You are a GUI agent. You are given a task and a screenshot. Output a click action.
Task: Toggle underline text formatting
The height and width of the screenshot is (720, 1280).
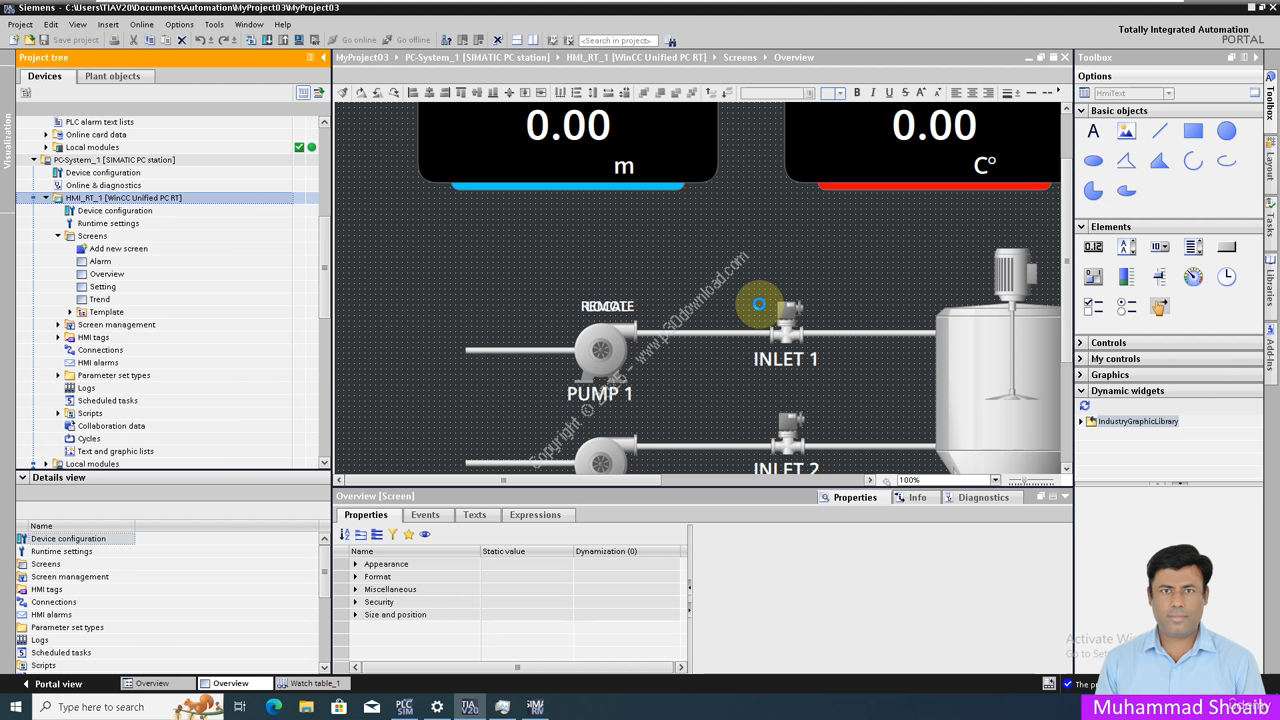click(x=889, y=93)
